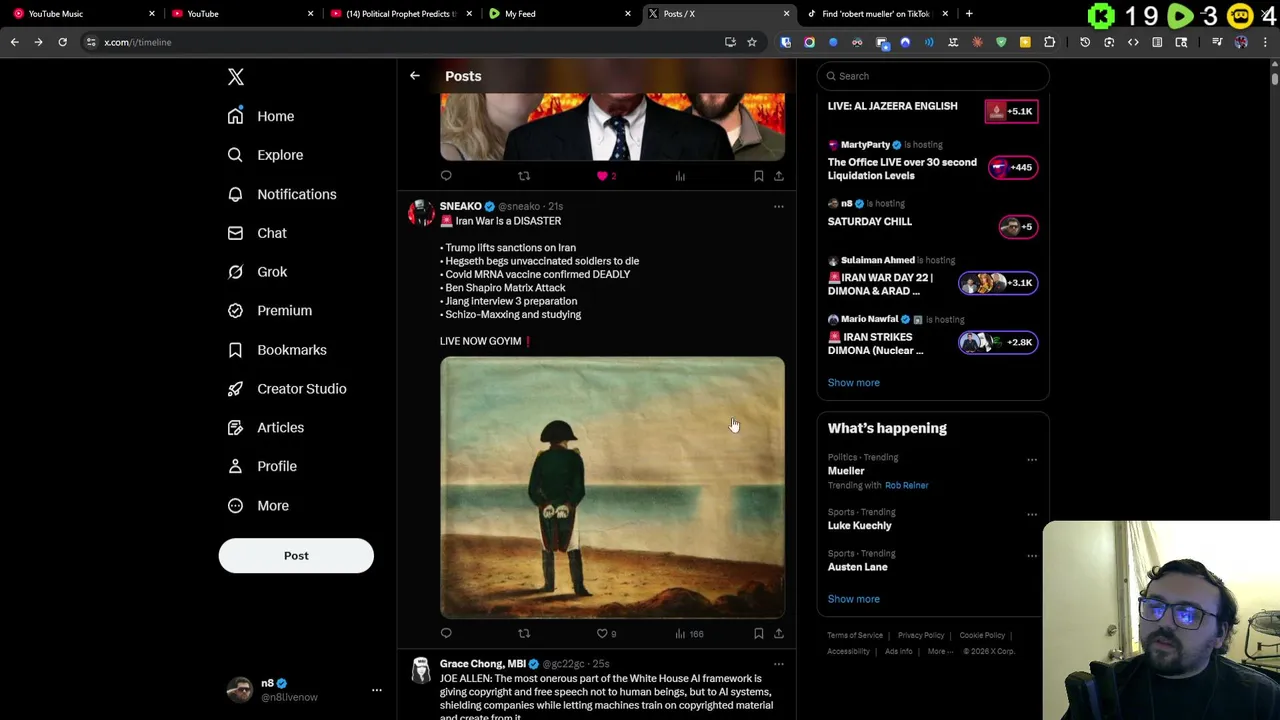Switch to the robert mueller TikTok tab
Image resolution: width=1280 pixels, height=720 pixels.
pos(877,14)
